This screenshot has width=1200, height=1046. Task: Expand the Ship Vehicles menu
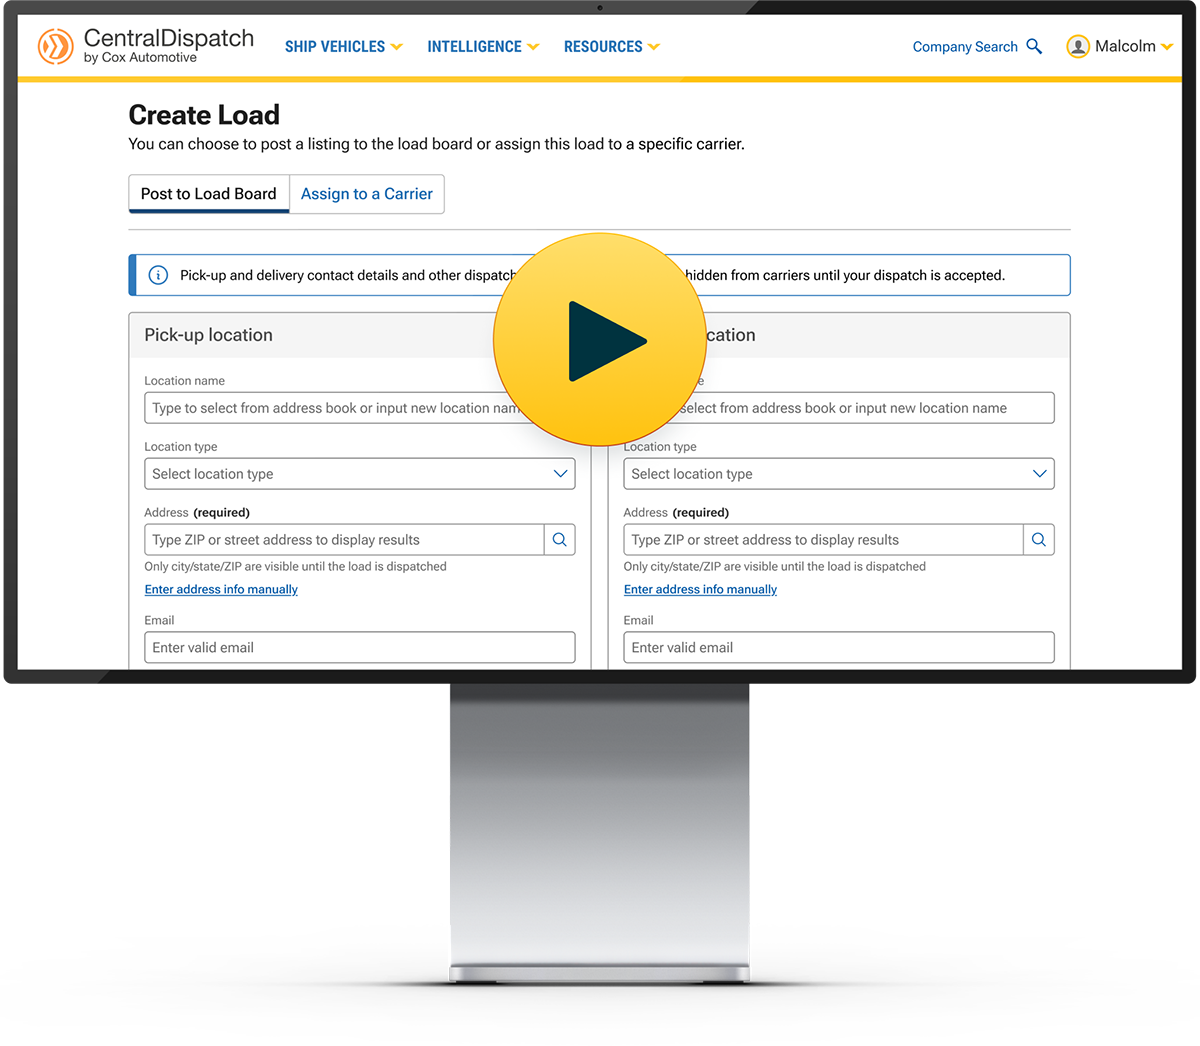pos(343,47)
